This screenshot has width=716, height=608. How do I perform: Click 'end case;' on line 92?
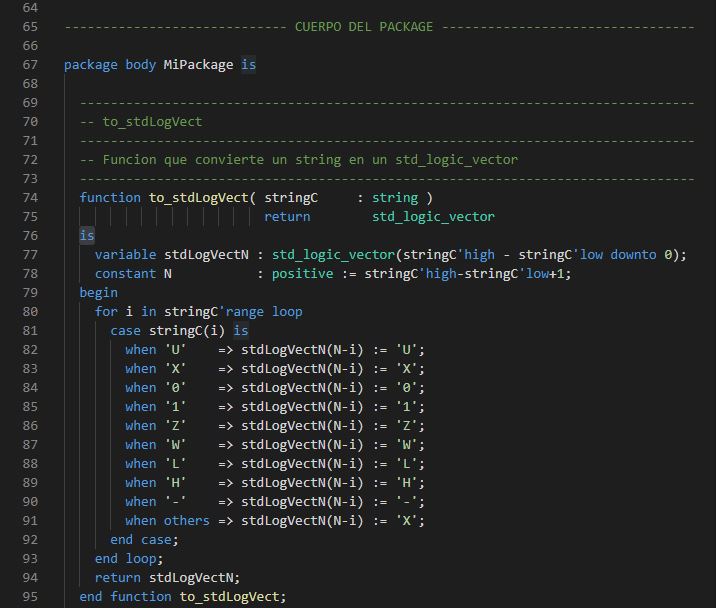pyautogui.click(x=144, y=540)
